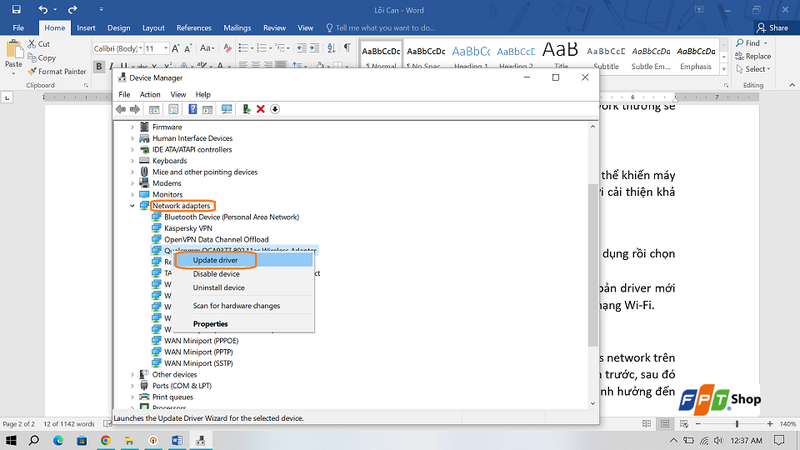The width and height of the screenshot is (800, 450).
Task: Click the Back arrow in Device Manager
Action: [x=121, y=109]
